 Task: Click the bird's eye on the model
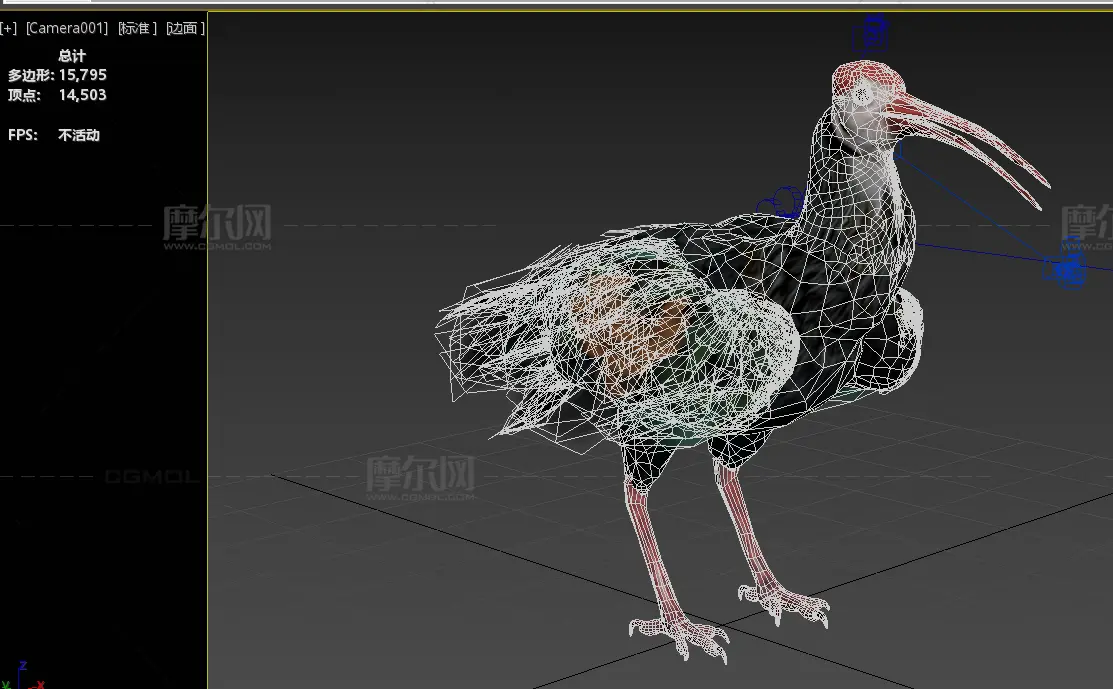point(862,93)
